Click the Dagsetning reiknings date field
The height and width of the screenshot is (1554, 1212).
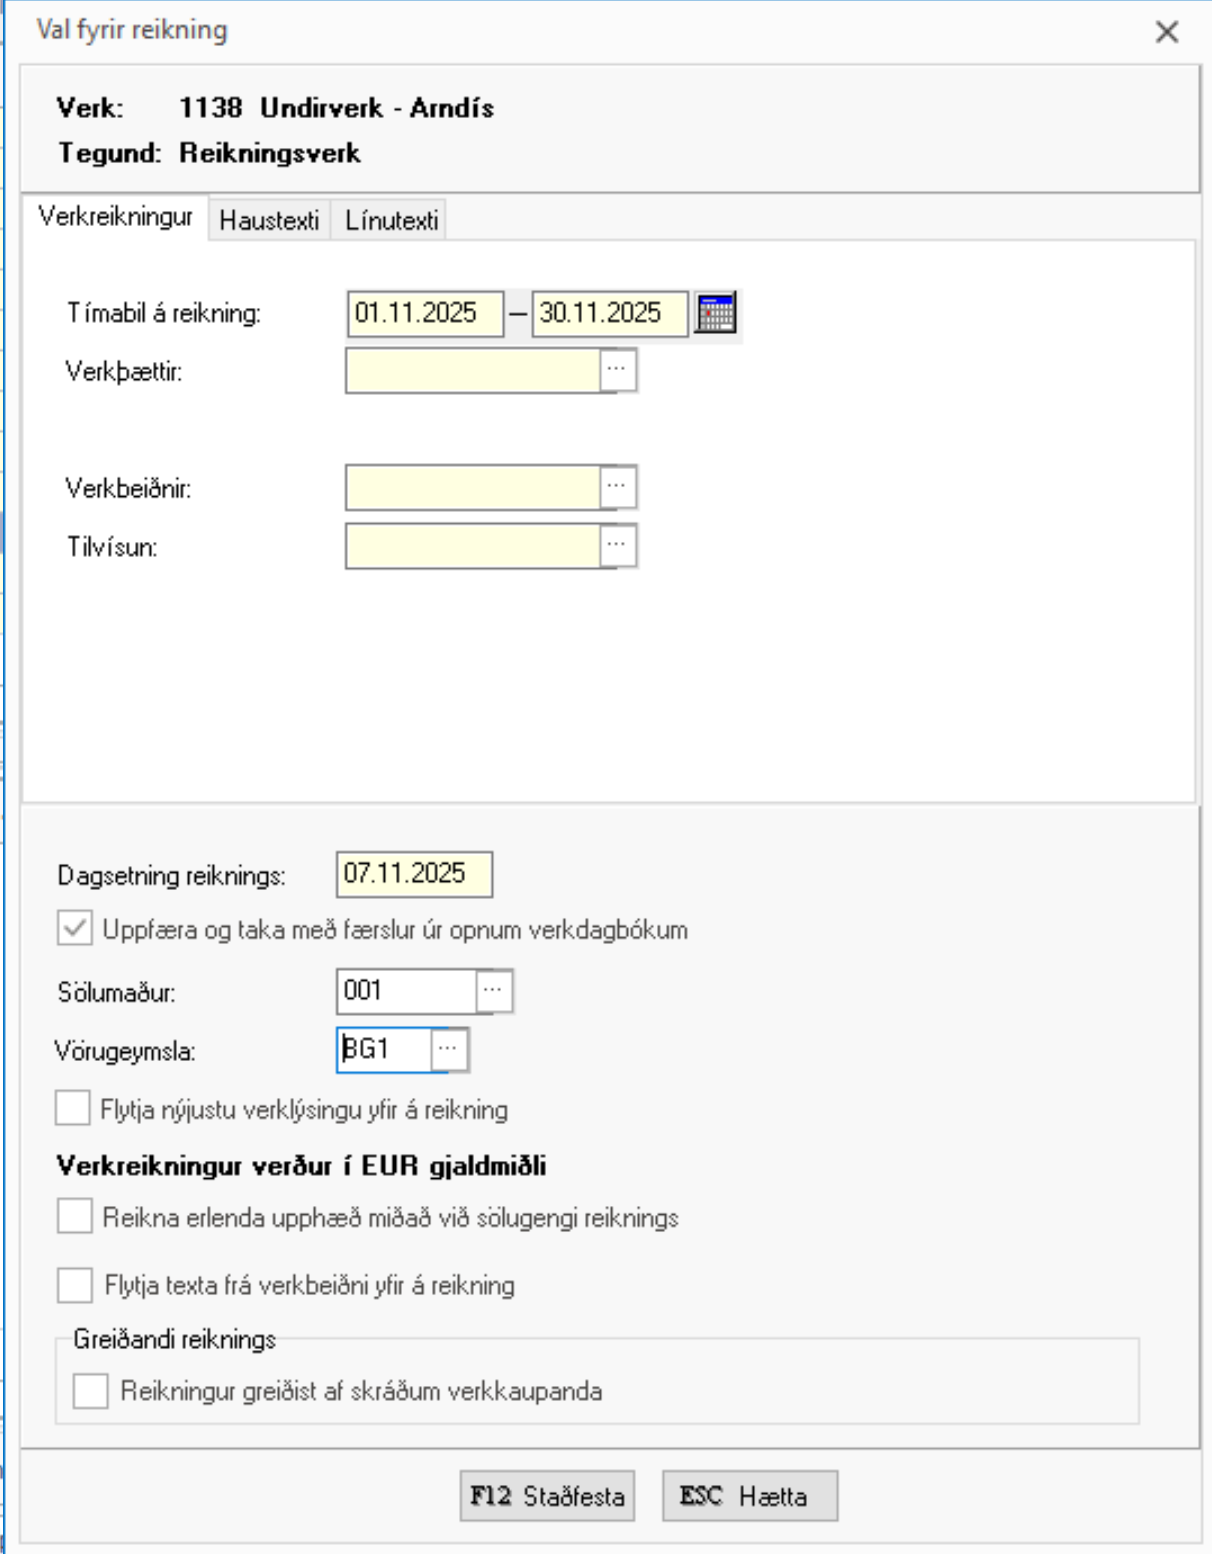[x=414, y=874]
